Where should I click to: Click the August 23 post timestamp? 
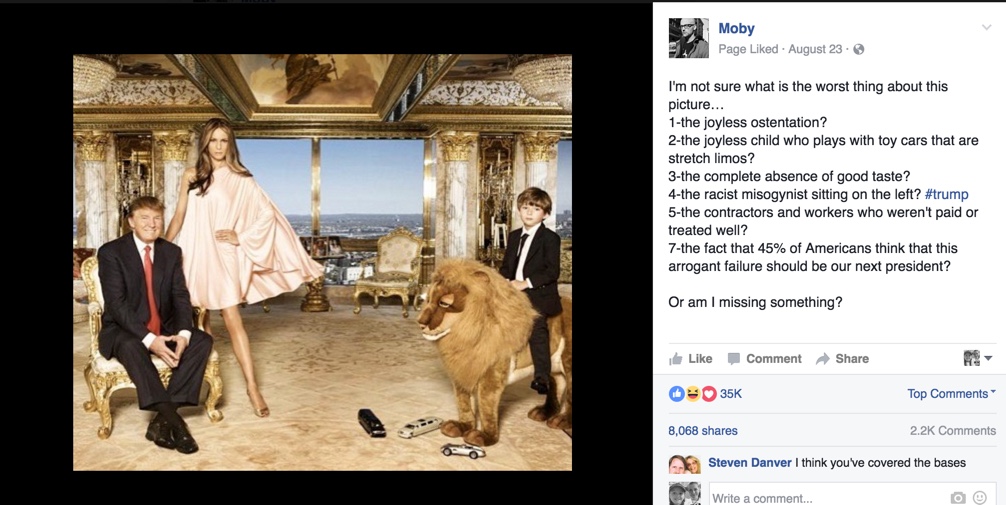pos(815,49)
